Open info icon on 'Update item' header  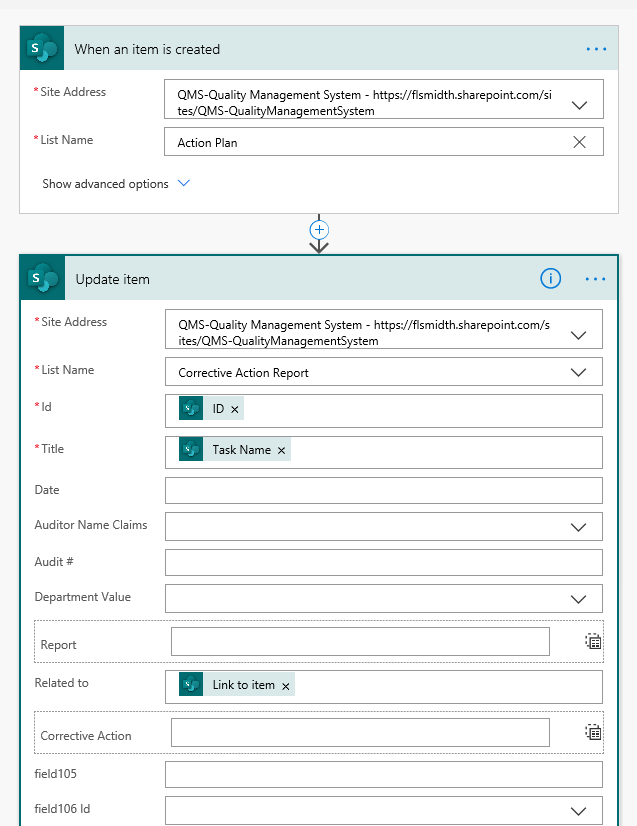tap(551, 278)
